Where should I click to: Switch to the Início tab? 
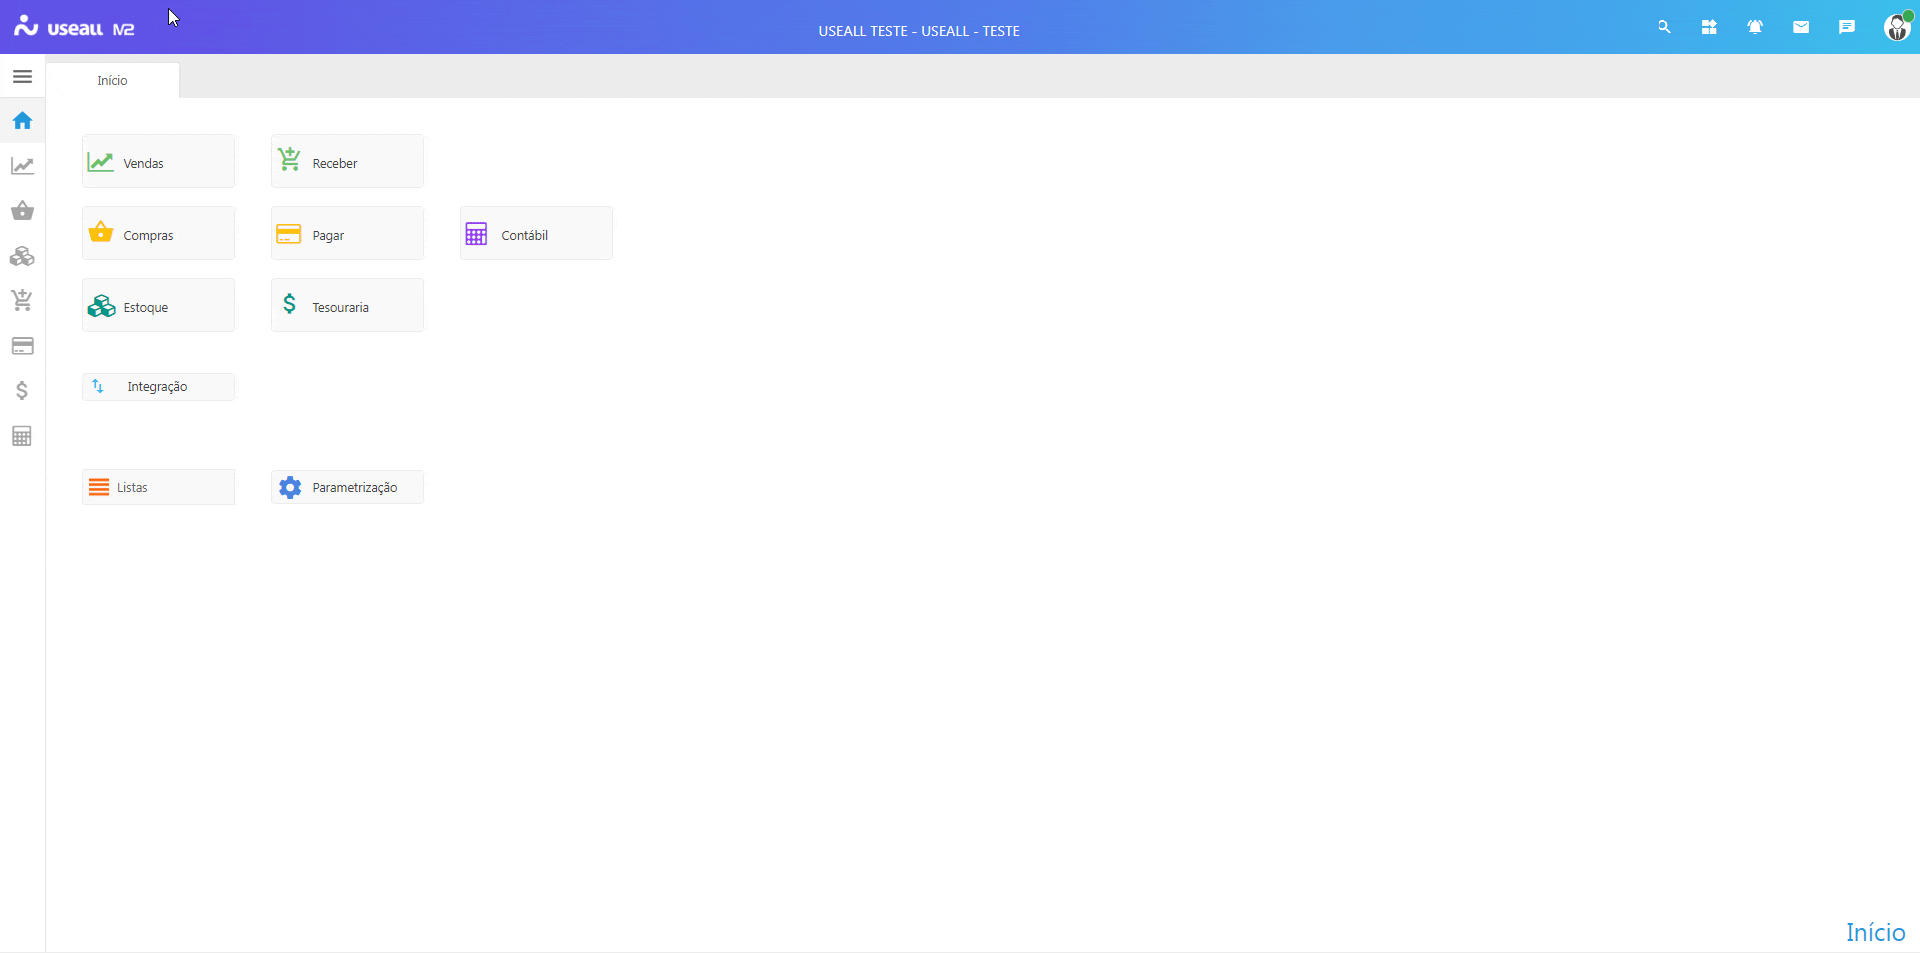pyautogui.click(x=112, y=80)
